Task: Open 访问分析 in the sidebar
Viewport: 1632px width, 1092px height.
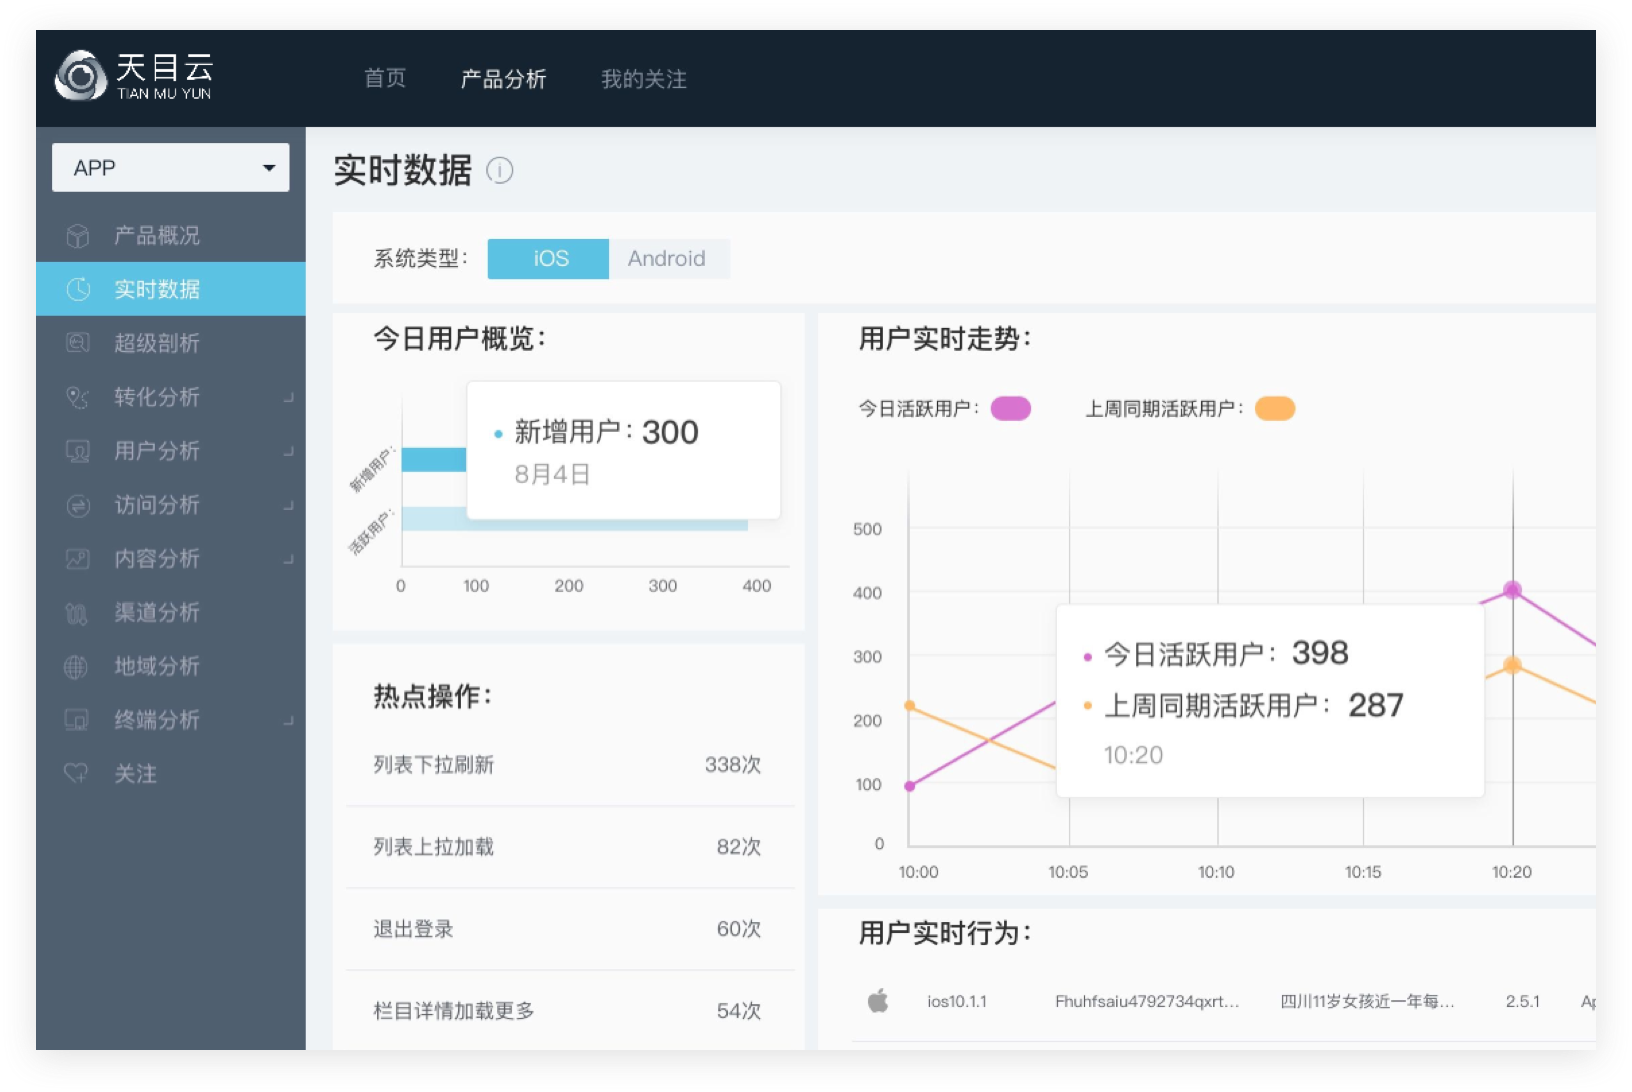Action: pos(157,505)
